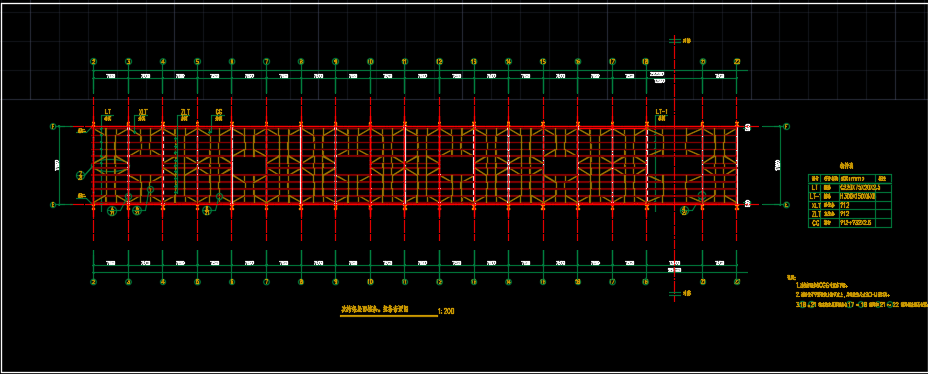
Task: Click the XLT row in the component table
Action: tap(850, 205)
